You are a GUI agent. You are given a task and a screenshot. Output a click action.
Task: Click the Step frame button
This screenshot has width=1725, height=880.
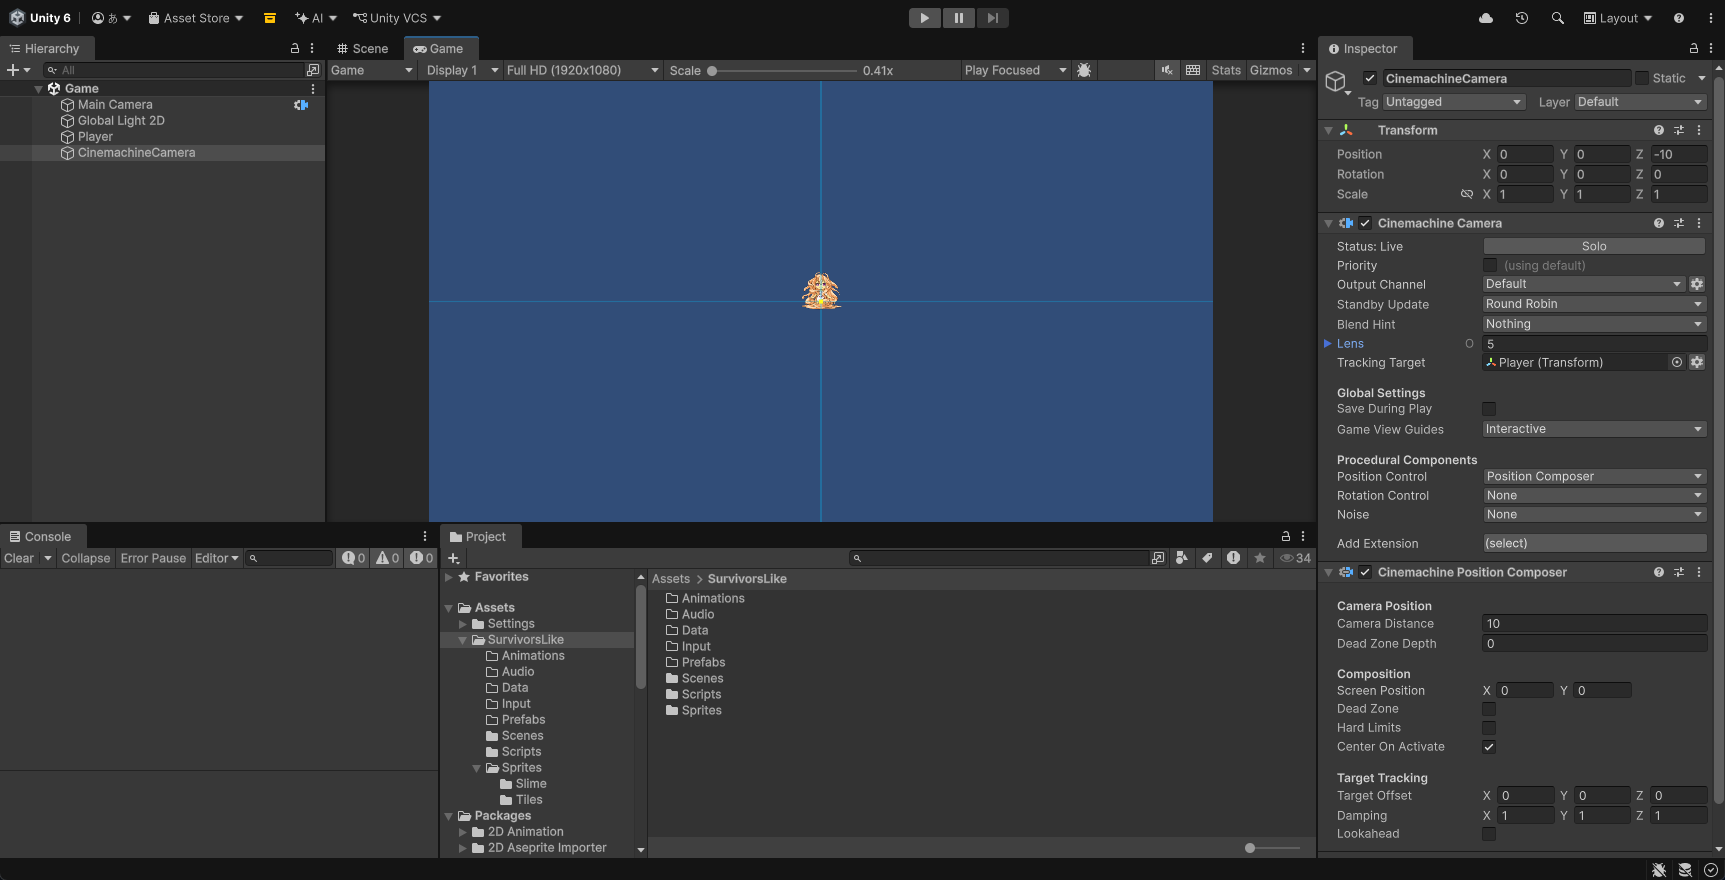[x=992, y=18]
